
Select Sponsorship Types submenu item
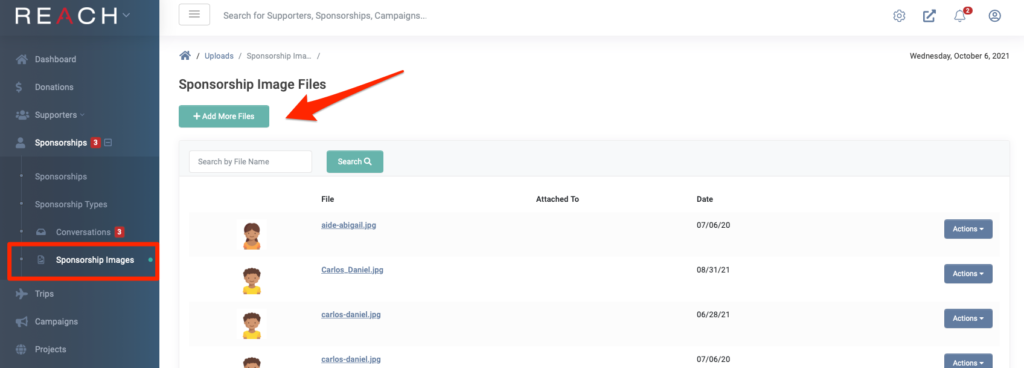pyautogui.click(x=71, y=204)
